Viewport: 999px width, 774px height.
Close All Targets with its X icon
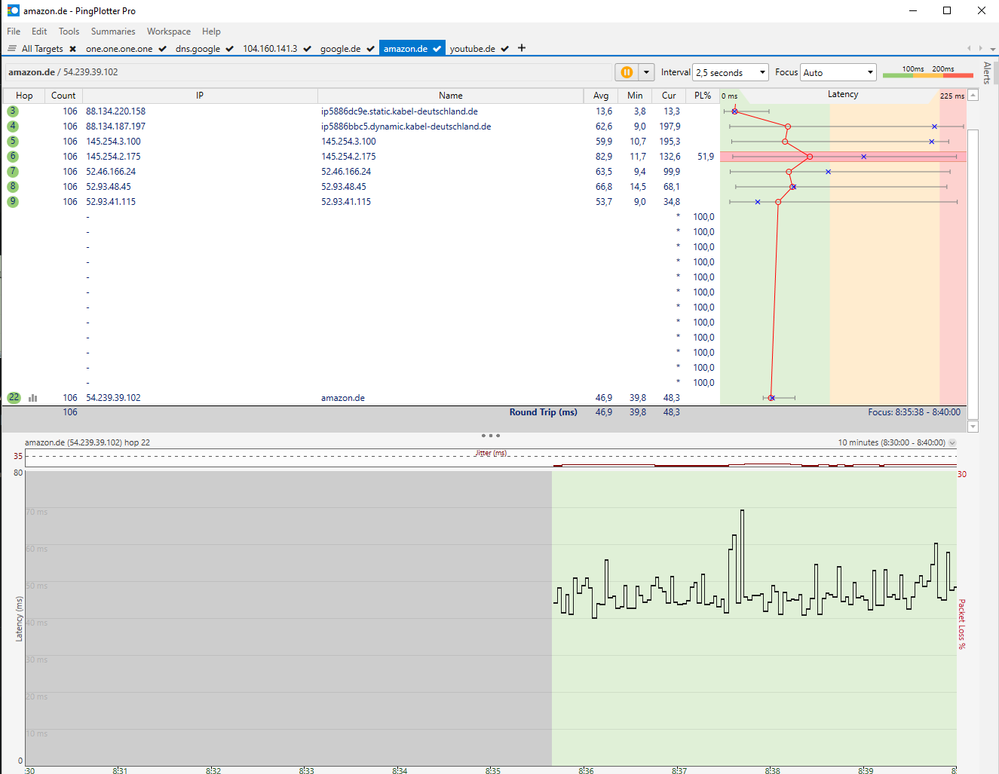coord(73,48)
